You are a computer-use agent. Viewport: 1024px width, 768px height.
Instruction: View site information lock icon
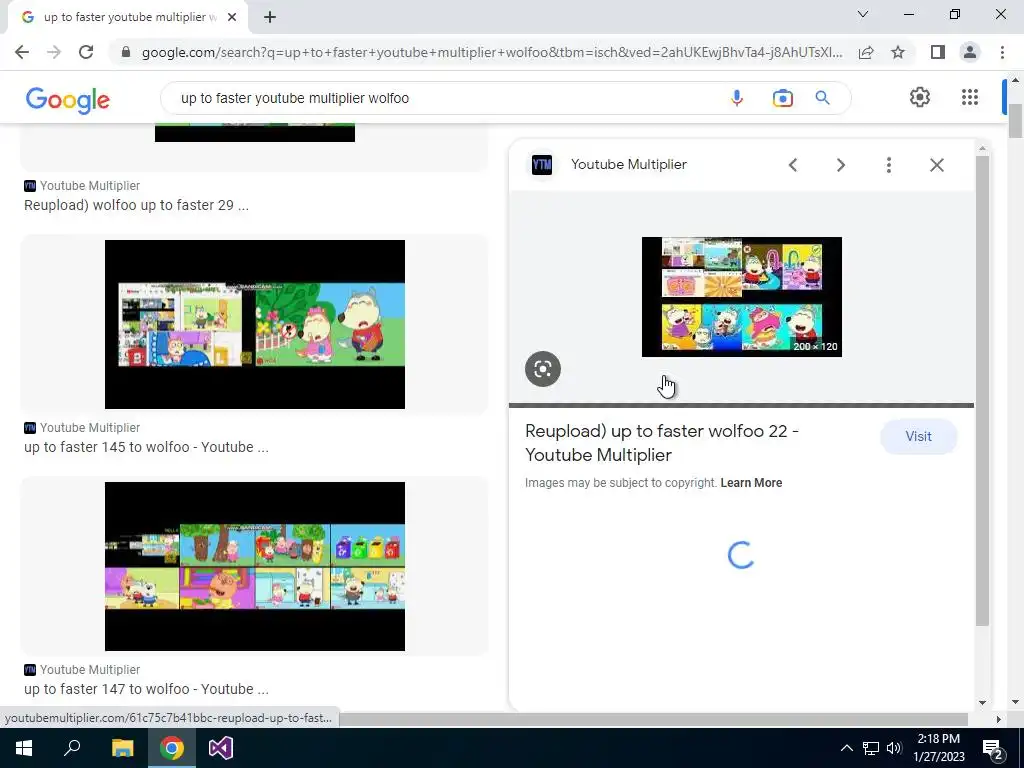coord(126,52)
